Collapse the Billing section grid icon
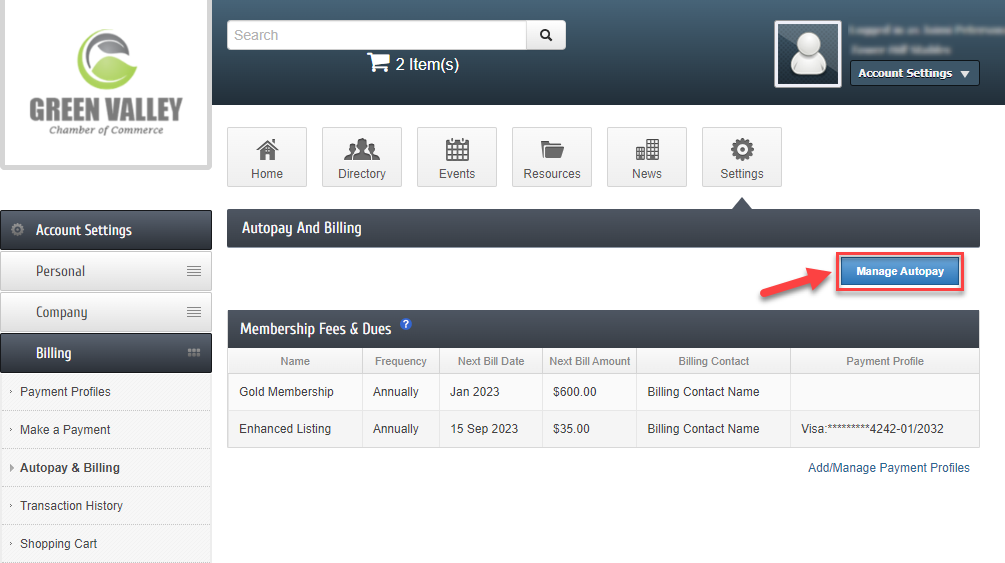 tap(194, 353)
